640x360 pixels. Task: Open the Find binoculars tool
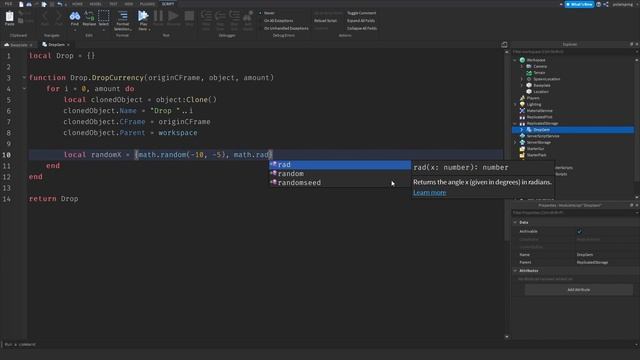pyautogui.click(x=75, y=18)
